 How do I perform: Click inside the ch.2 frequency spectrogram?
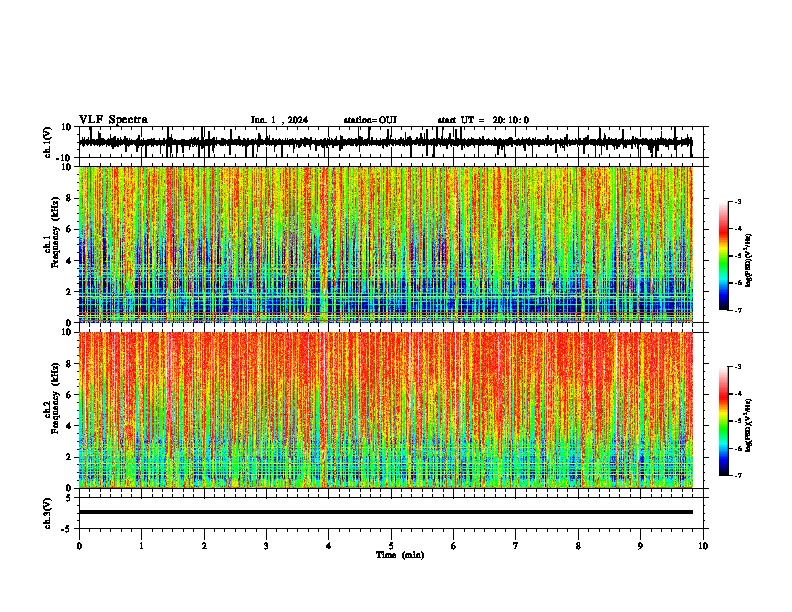point(385,410)
